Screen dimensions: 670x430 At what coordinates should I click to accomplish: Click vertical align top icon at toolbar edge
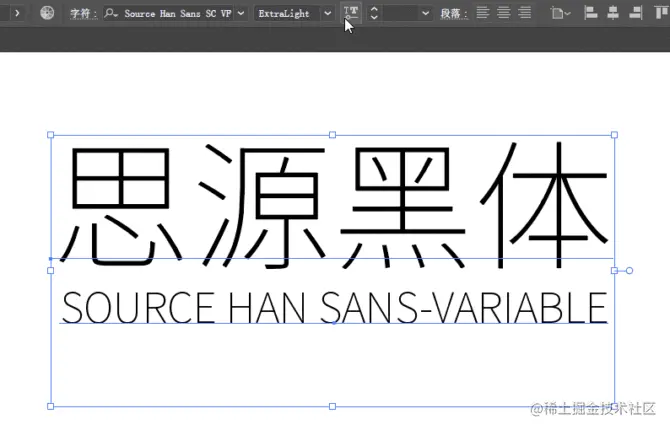click(x=662, y=13)
